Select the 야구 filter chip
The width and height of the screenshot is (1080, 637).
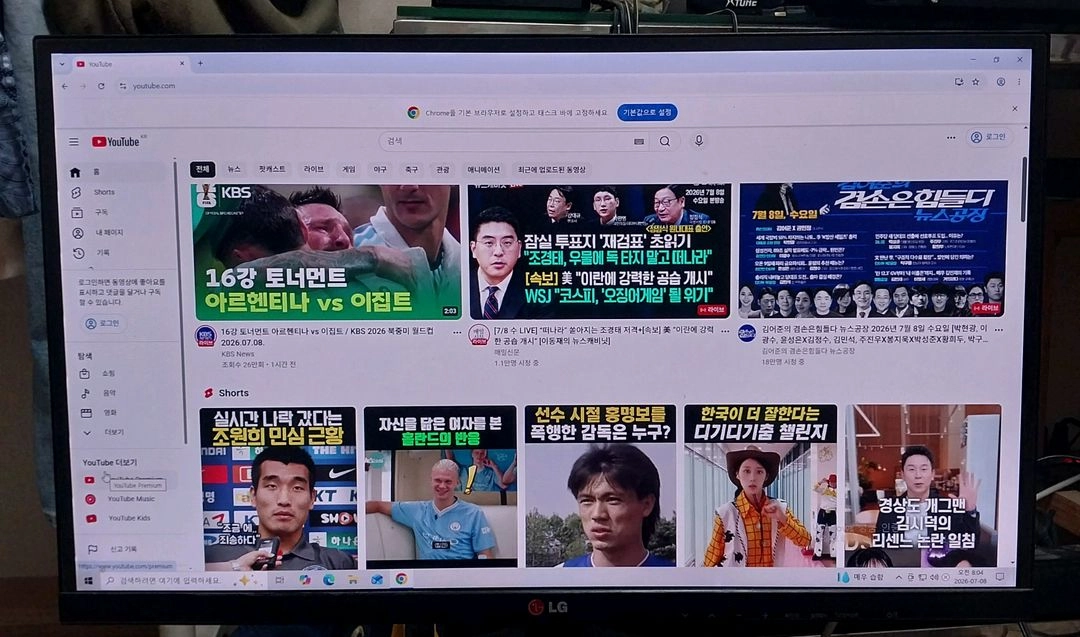[380, 169]
